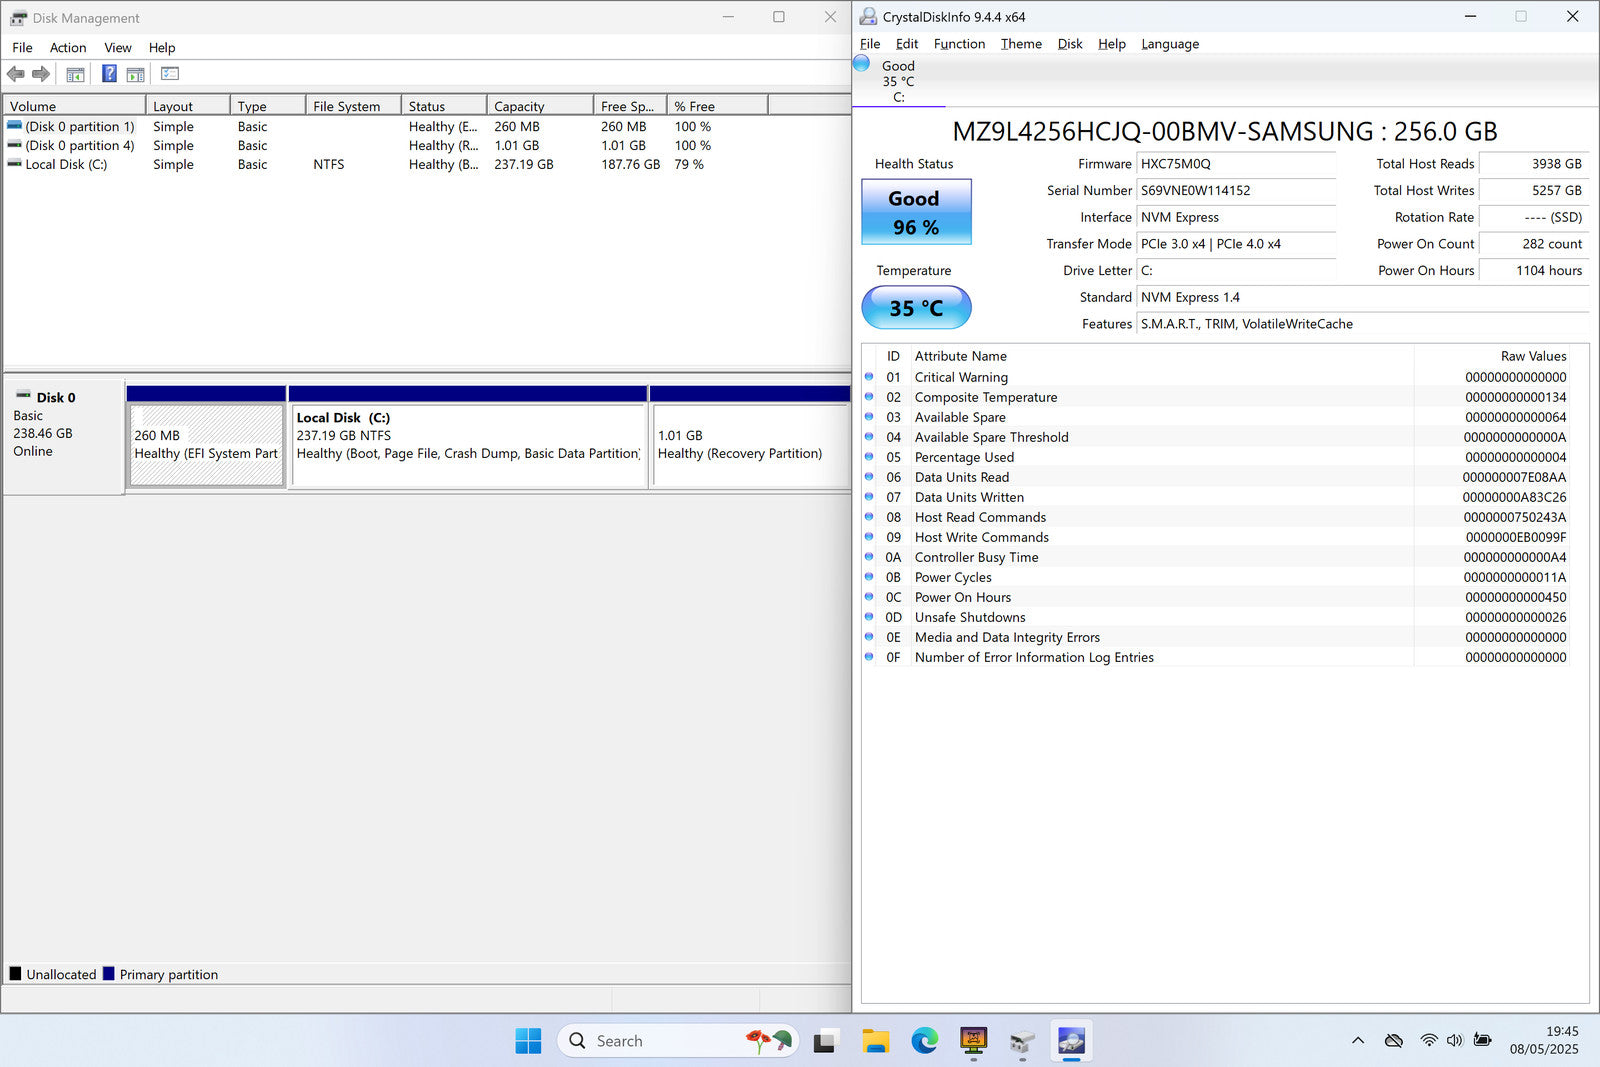
Task: Show hidden tray icons with the chevron
Action: tap(1358, 1041)
